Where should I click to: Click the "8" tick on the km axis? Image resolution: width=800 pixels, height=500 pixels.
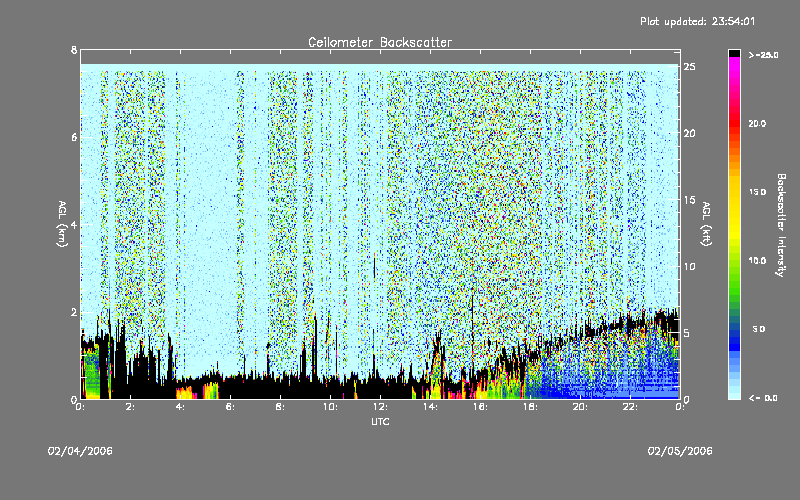click(74, 50)
